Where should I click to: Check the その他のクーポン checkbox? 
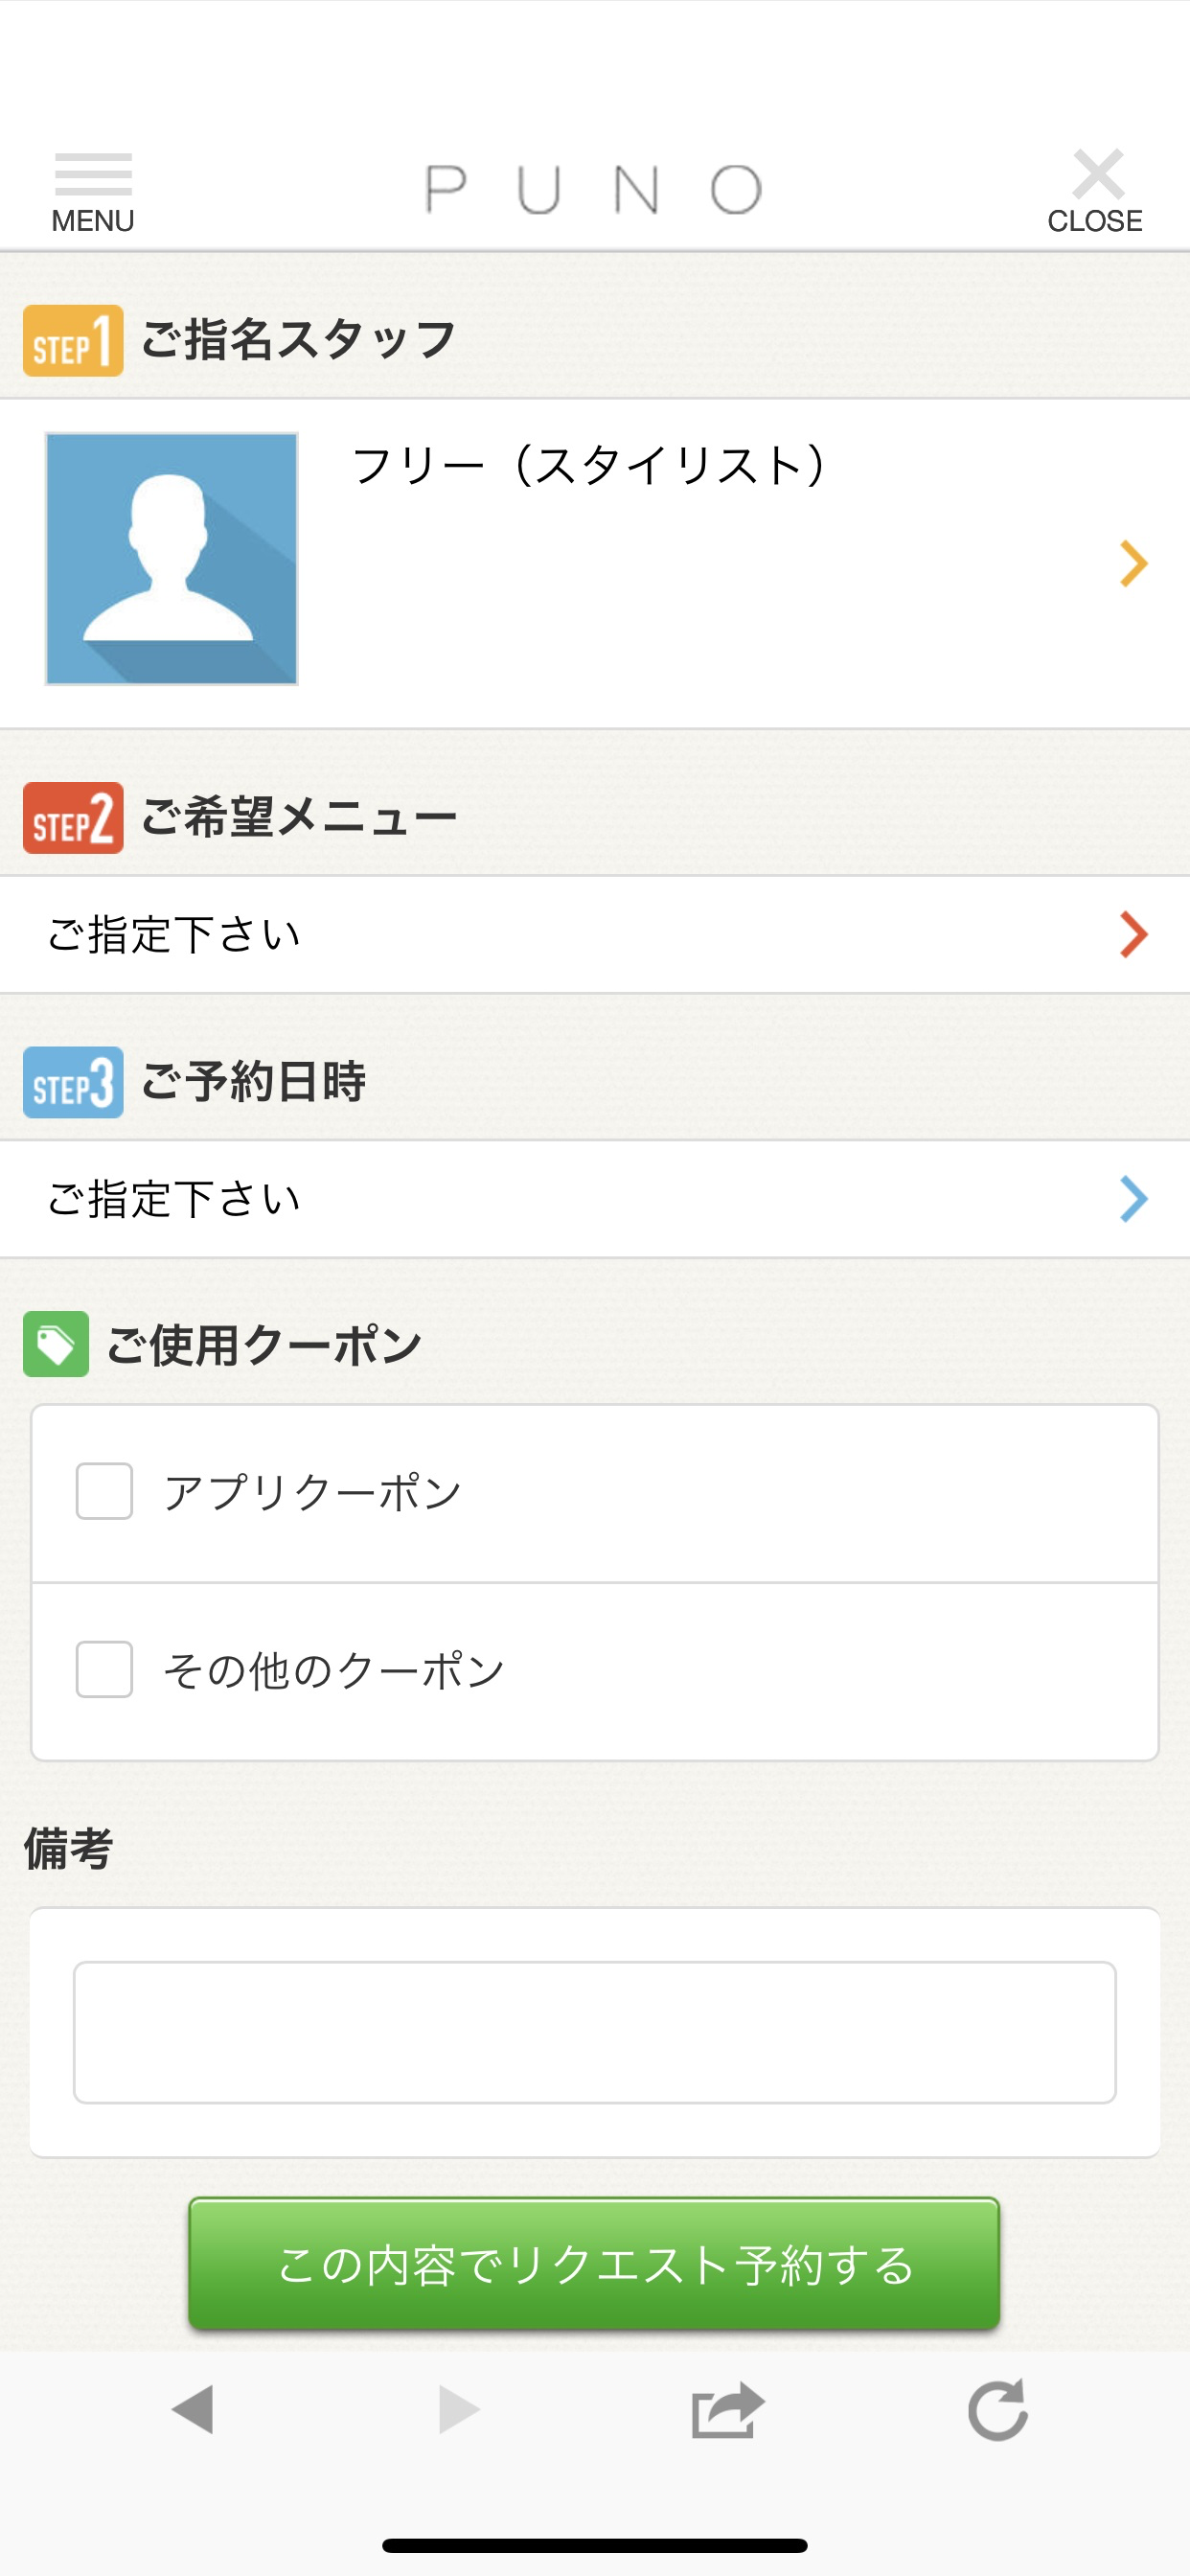pyautogui.click(x=105, y=1669)
